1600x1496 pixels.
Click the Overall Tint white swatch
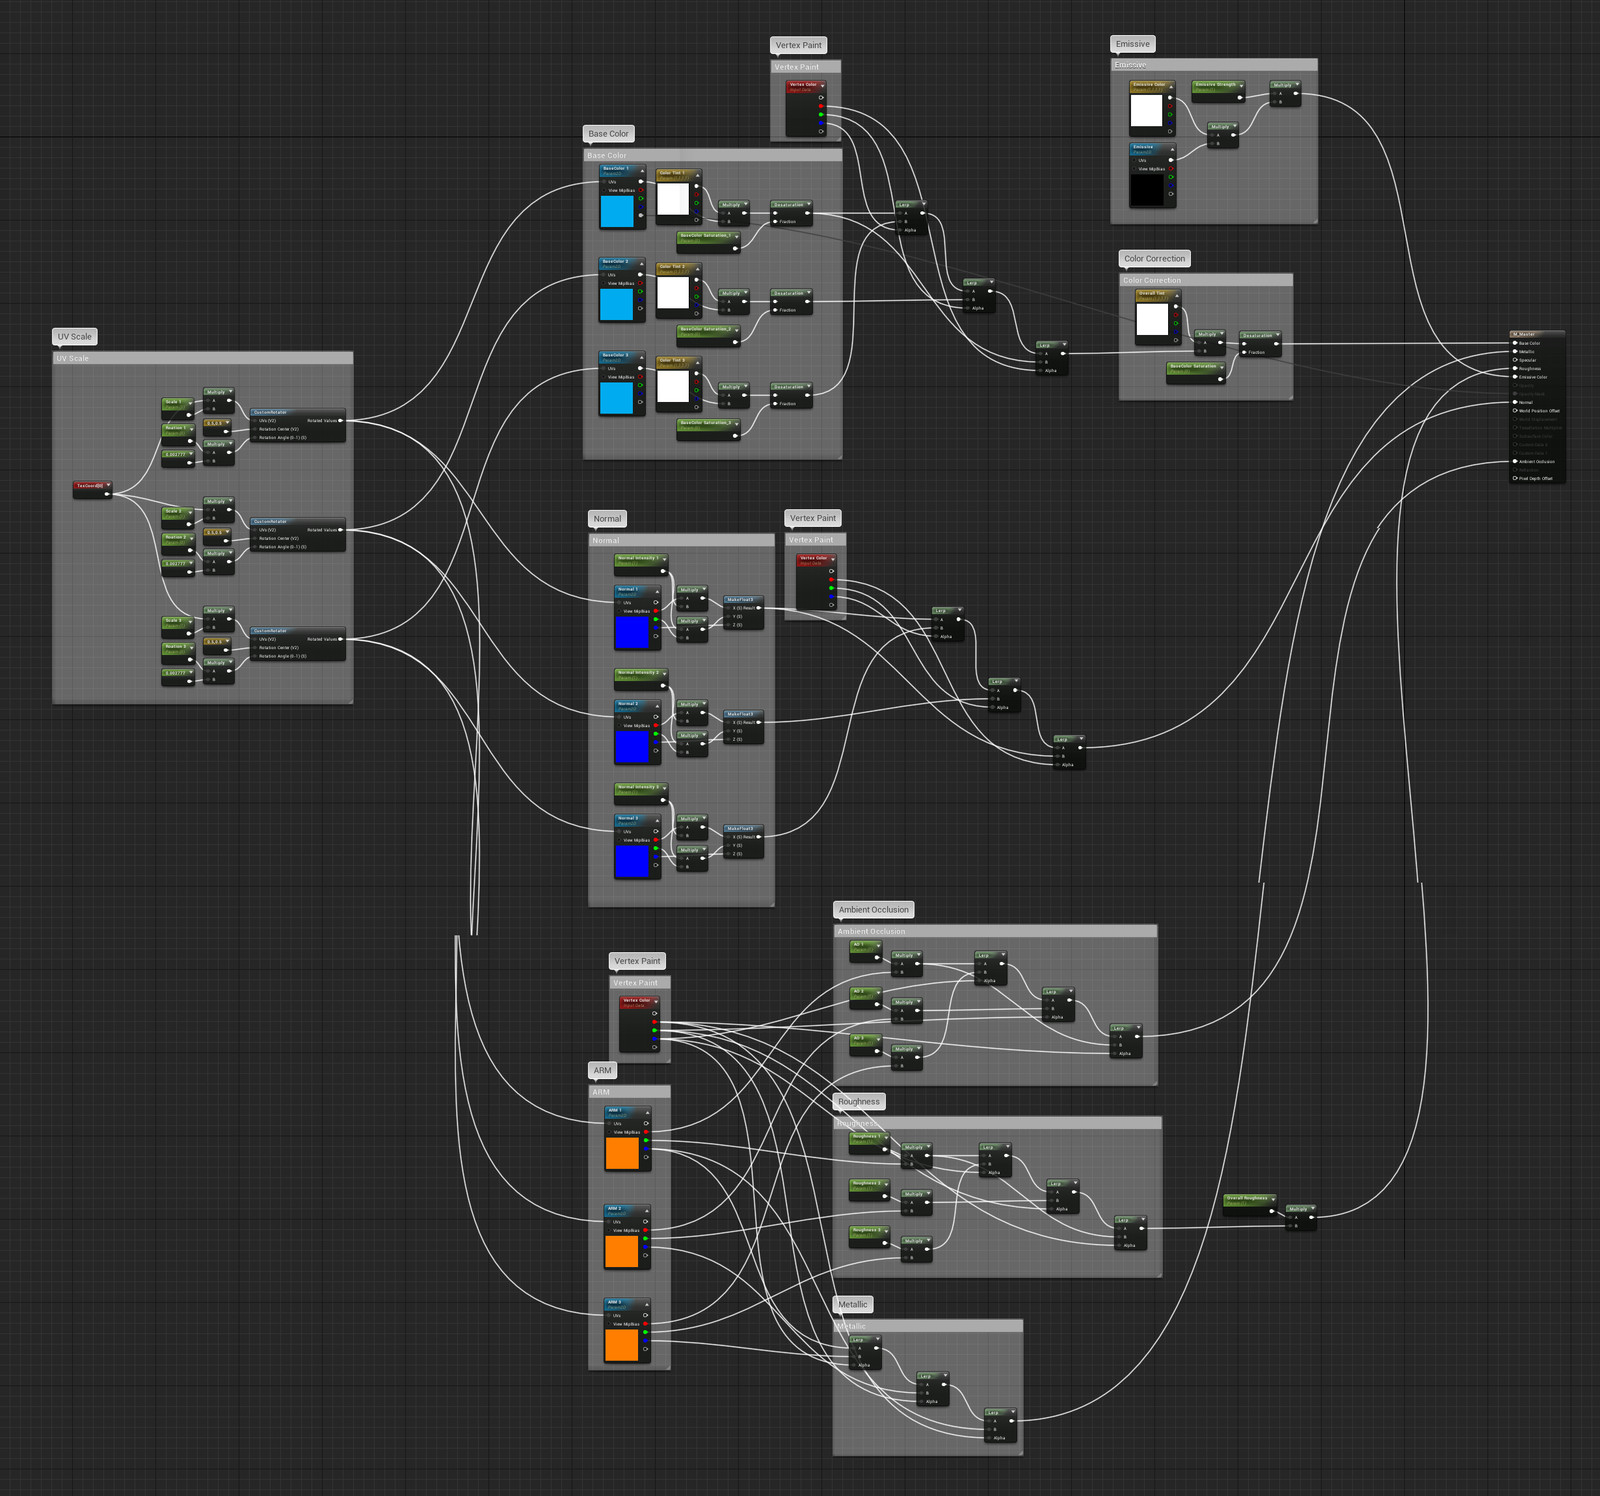coord(1152,320)
